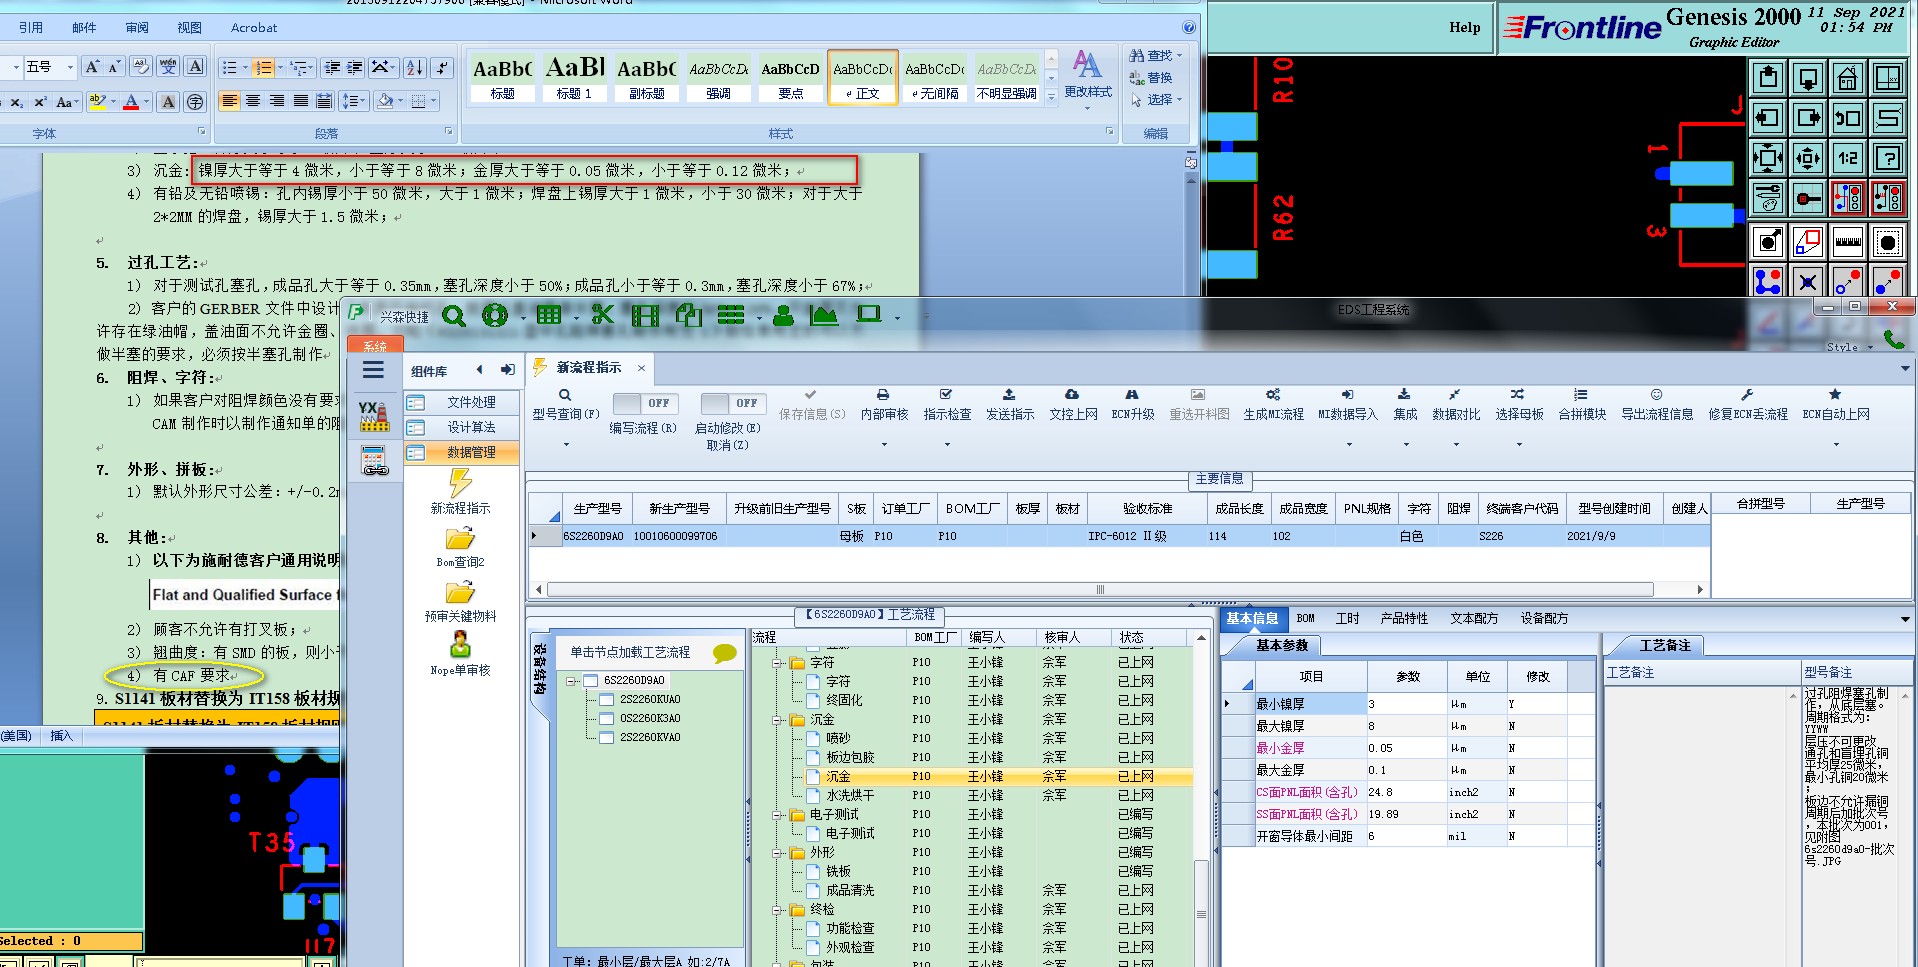Click the shading paint bucket button
This screenshot has height=967, width=1918.
[385, 102]
